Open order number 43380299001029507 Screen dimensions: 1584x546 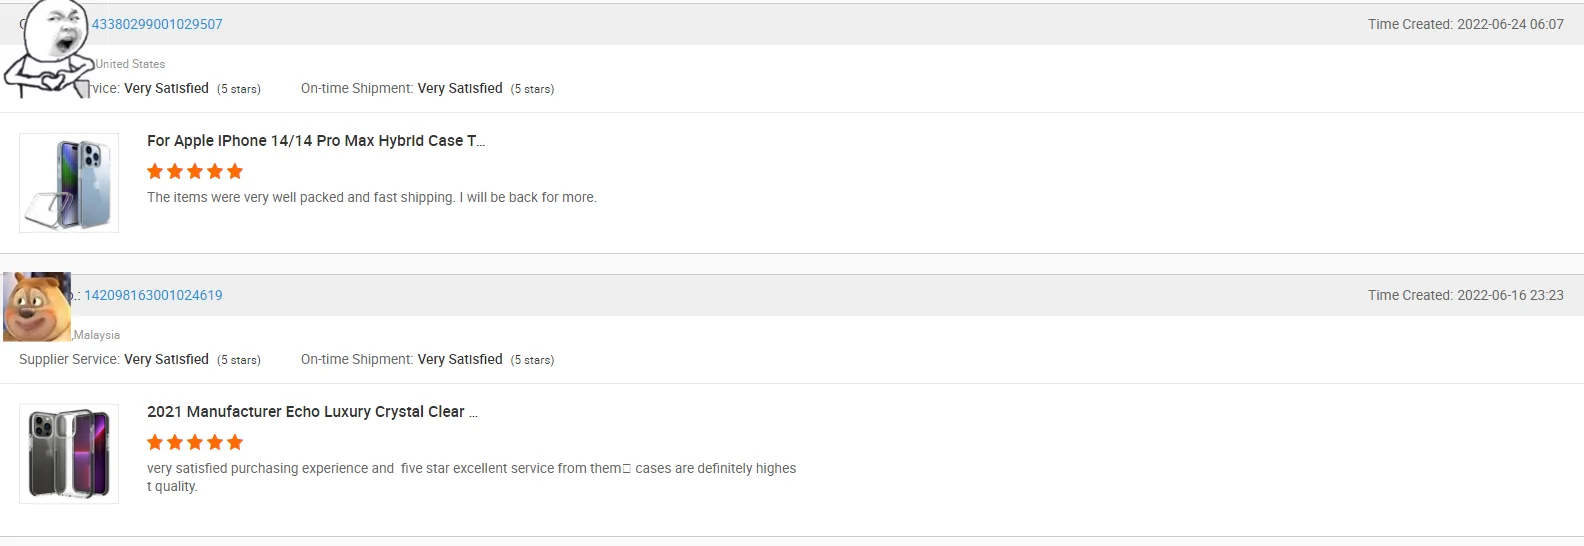pos(157,24)
